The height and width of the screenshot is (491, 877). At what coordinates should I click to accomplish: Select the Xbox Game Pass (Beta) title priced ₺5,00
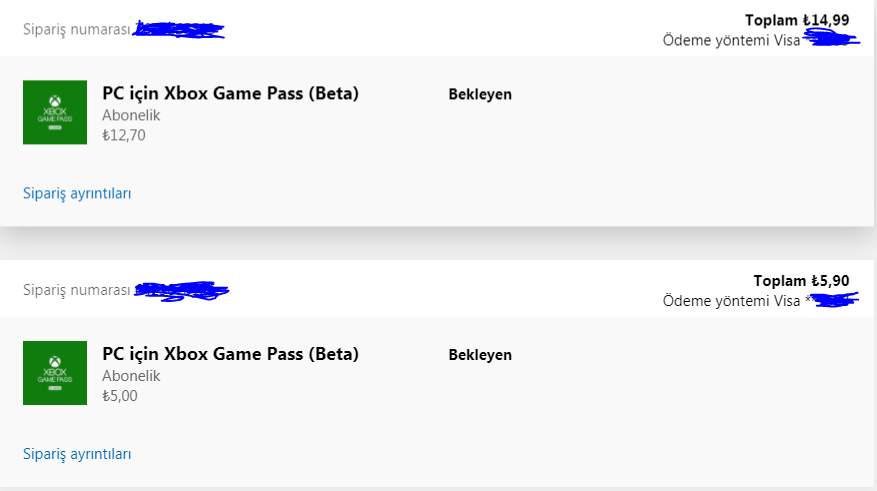230,354
